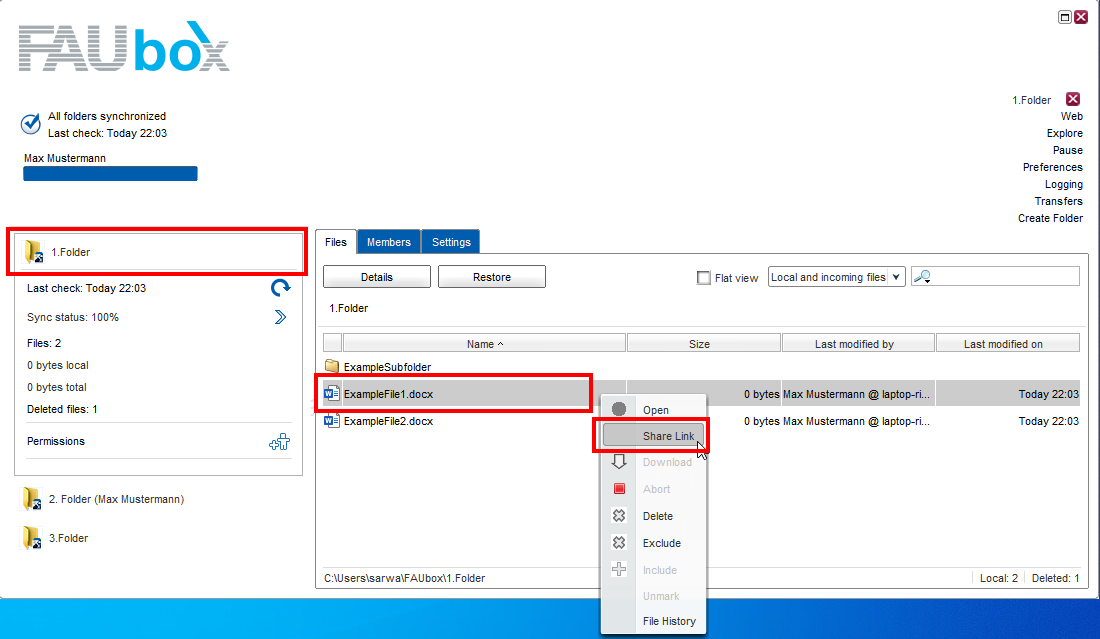Click the blue storage usage bar

click(110, 174)
